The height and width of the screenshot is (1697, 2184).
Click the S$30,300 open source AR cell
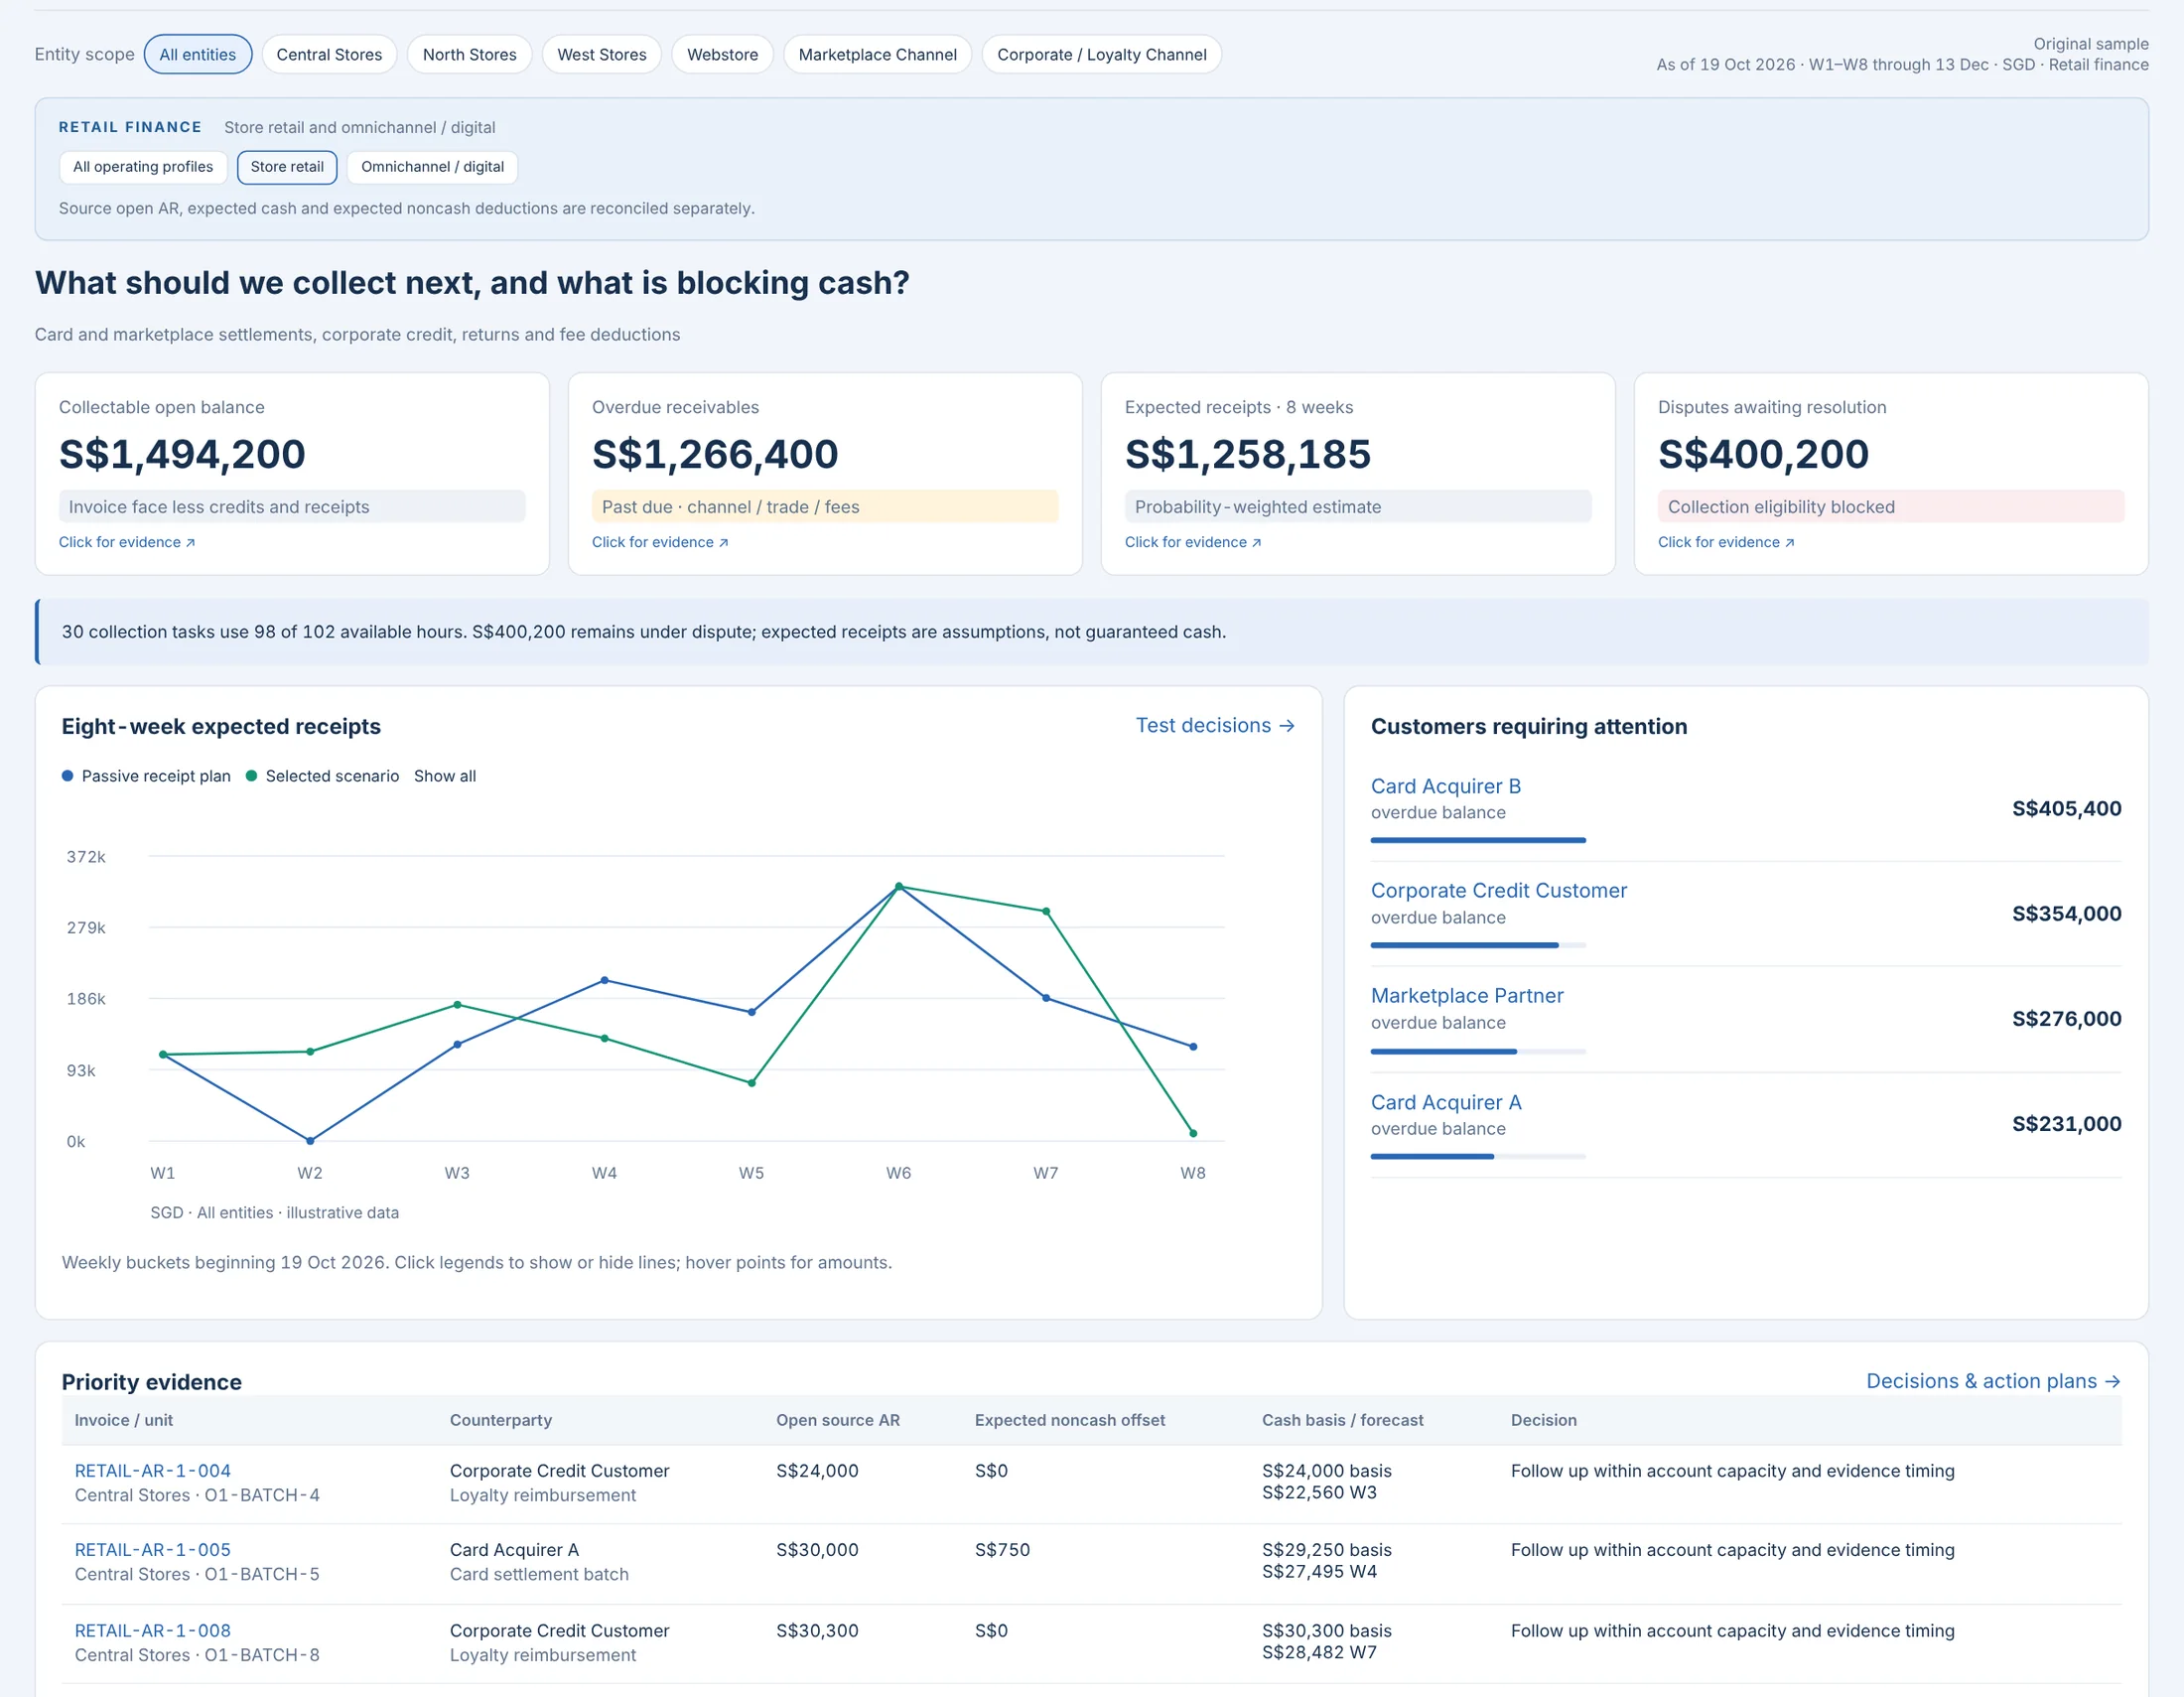pos(817,1631)
